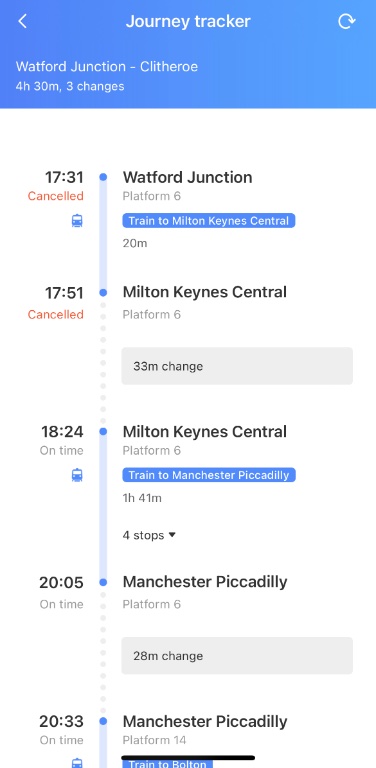Screen dimensions: 376x768
Task: Click the 4 stops dropdown triangle
Action: click(x=172, y=535)
